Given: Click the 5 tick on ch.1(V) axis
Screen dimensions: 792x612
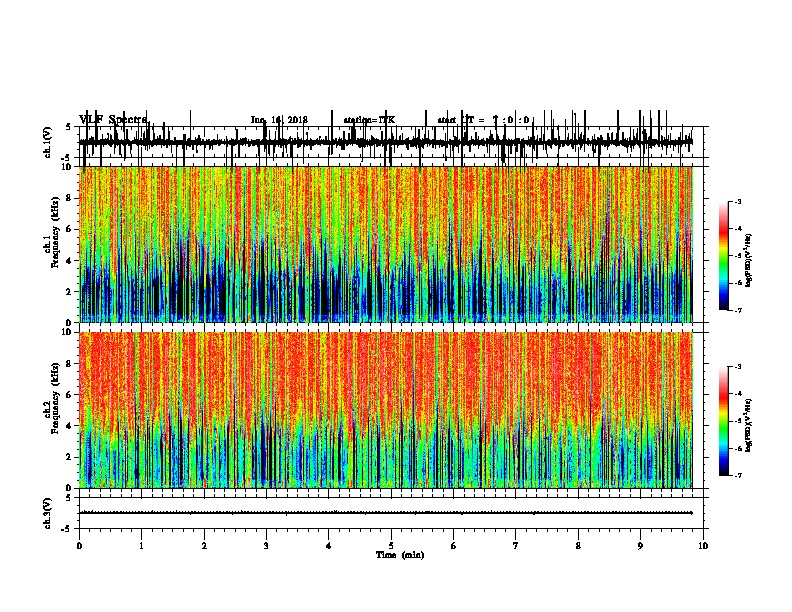Looking at the screenshot, I should coord(68,127).
